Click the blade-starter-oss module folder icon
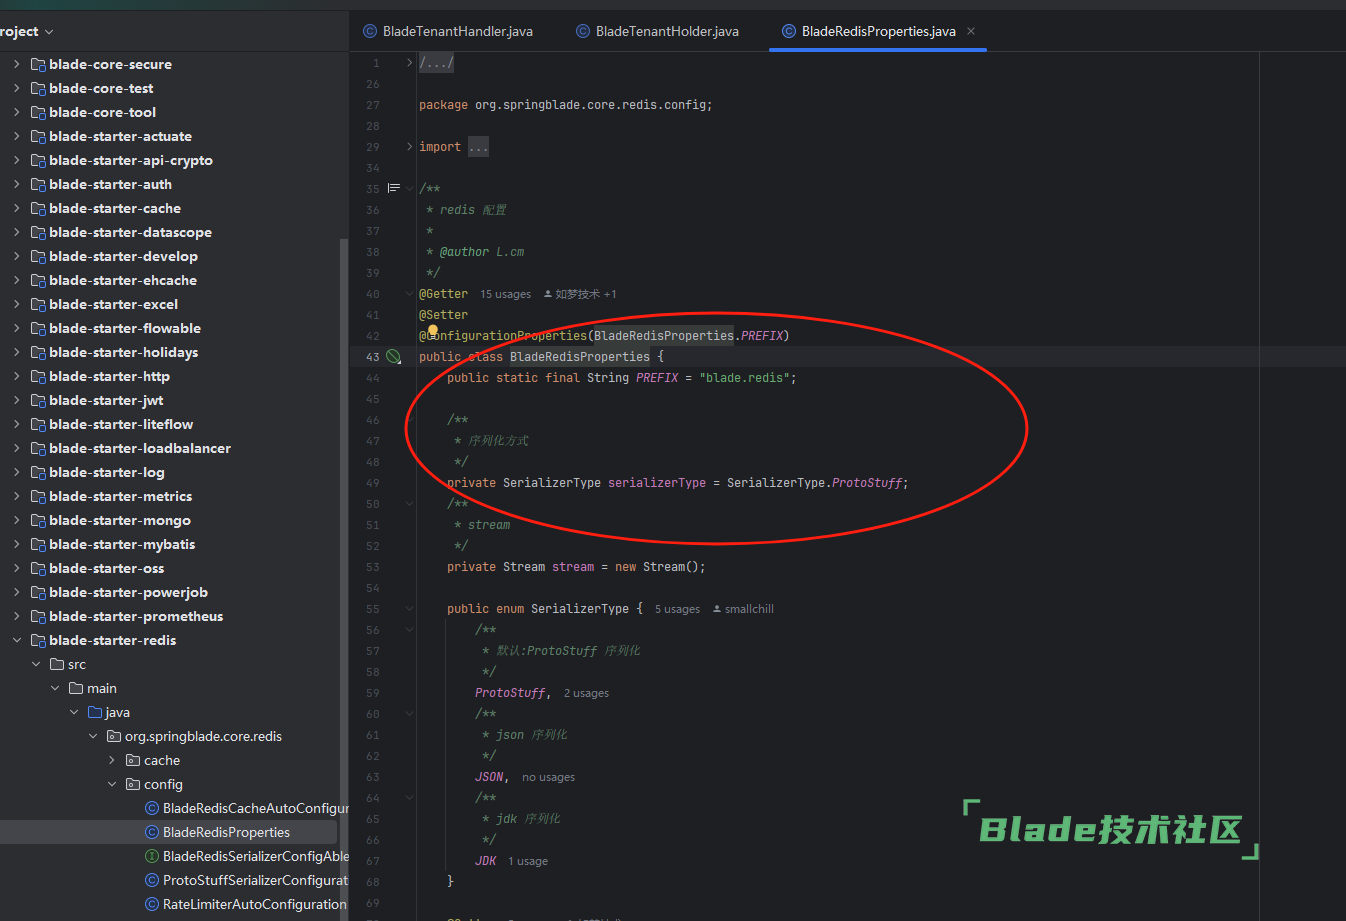 click(38, 568)
